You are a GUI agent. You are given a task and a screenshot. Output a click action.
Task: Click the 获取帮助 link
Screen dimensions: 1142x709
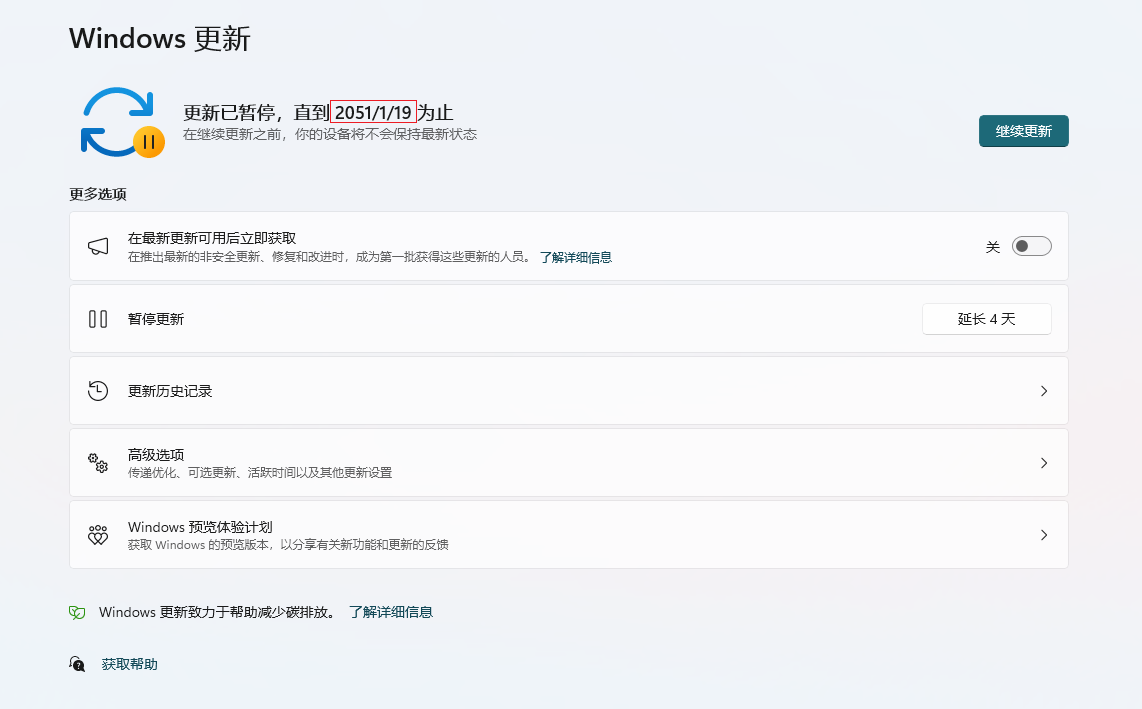[130, 664]
